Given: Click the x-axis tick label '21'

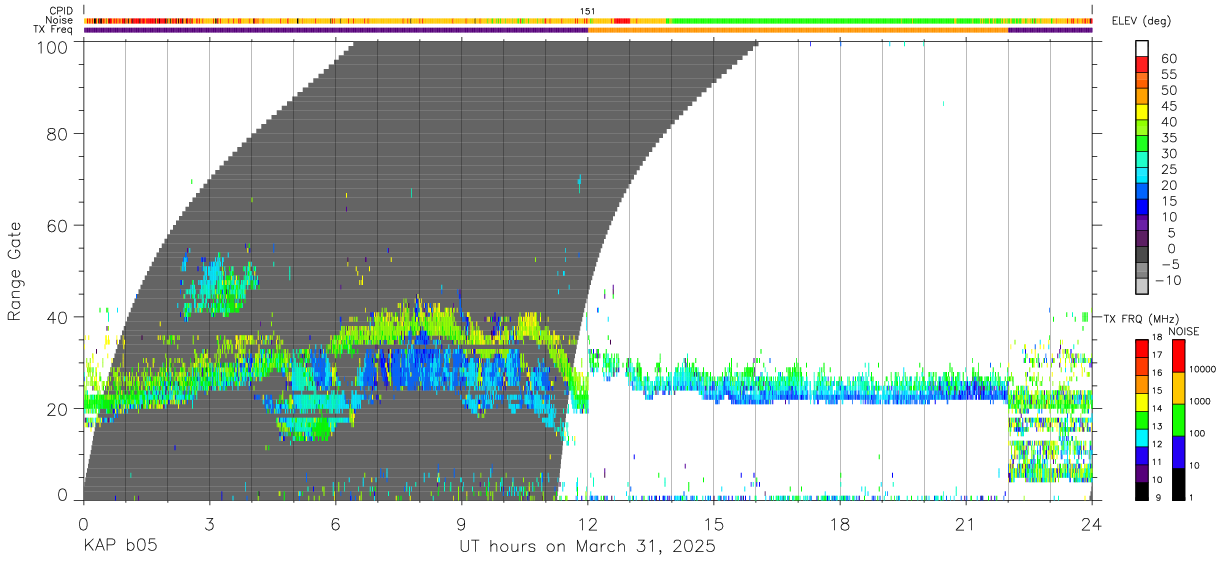Looking at the screenshot, I should tap(966, 524).
